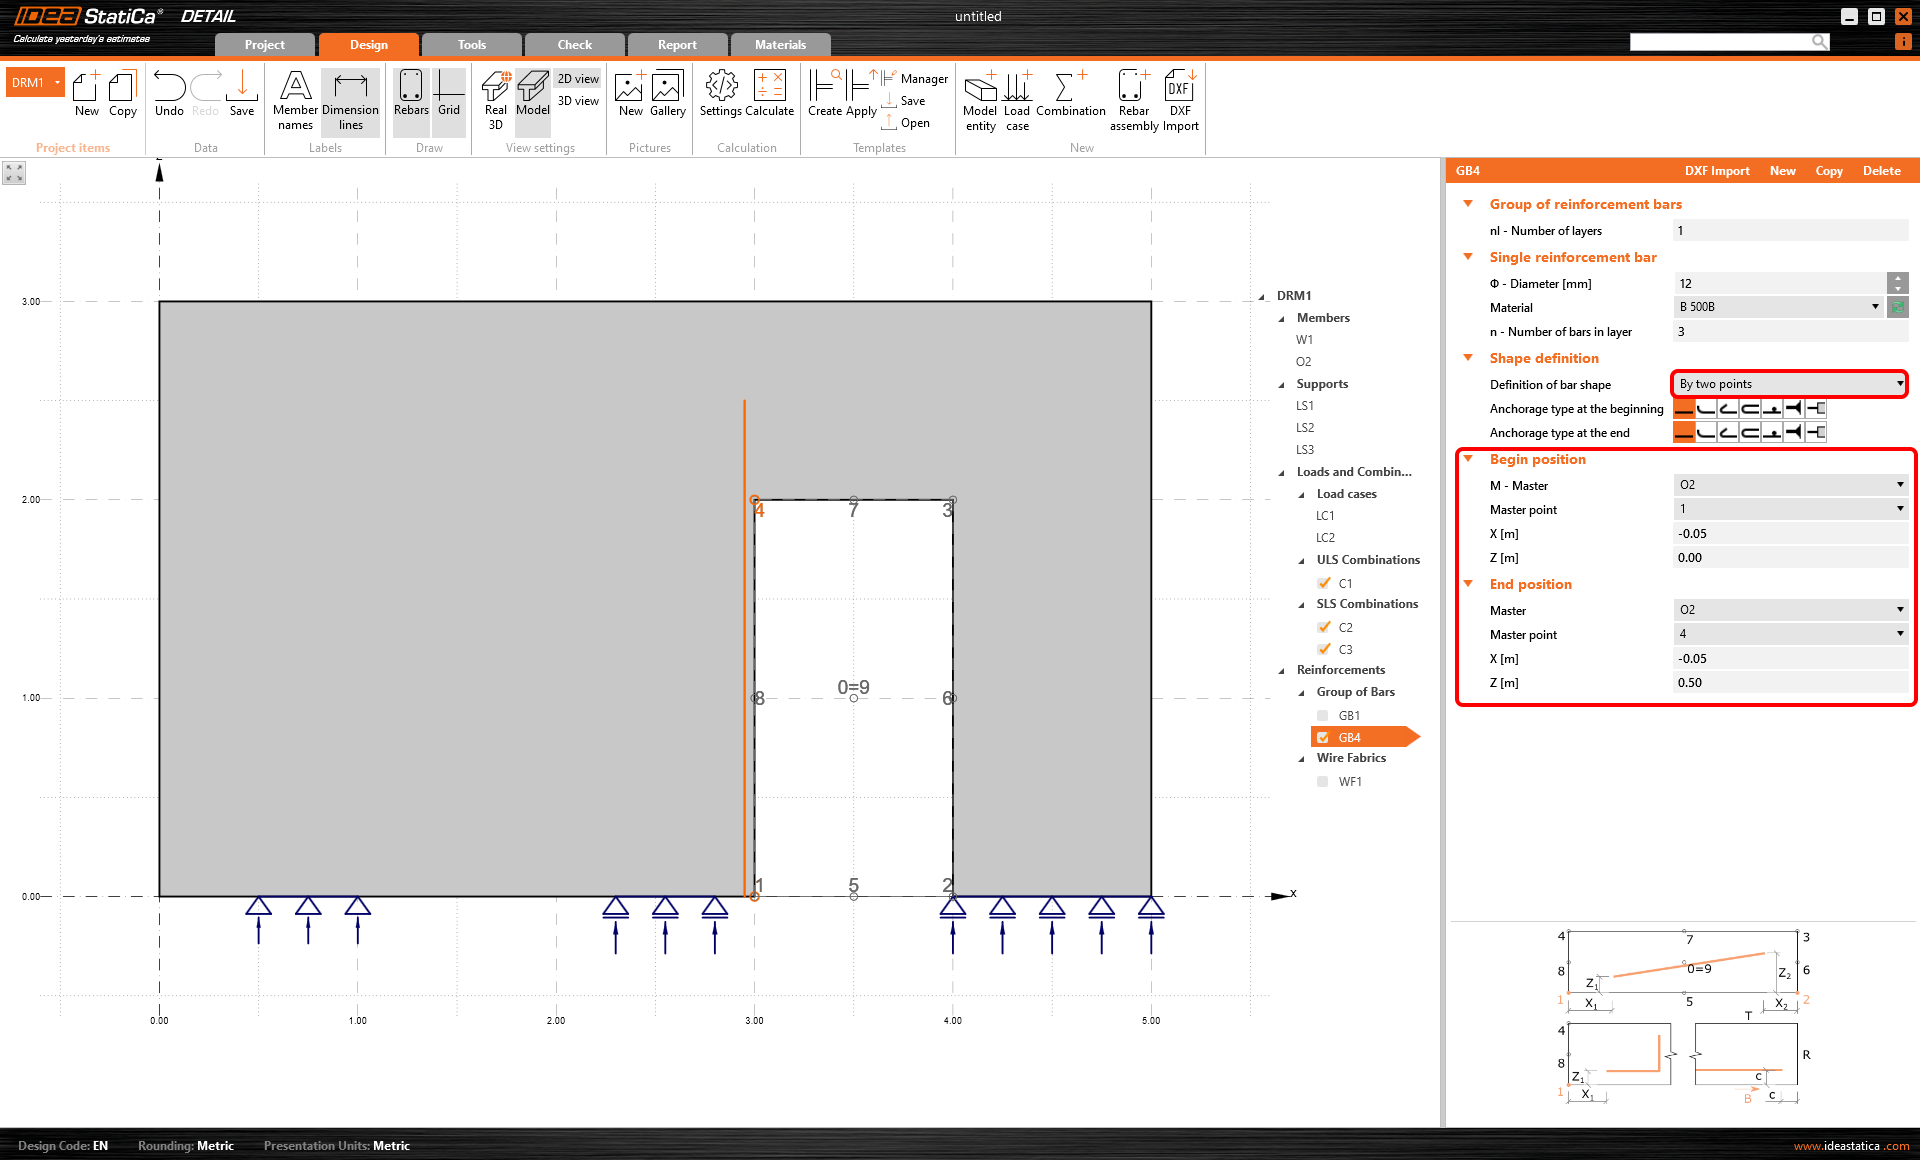
Task: Increase the bar diameter with the stepper
Action: click(x=1898, y=277)
